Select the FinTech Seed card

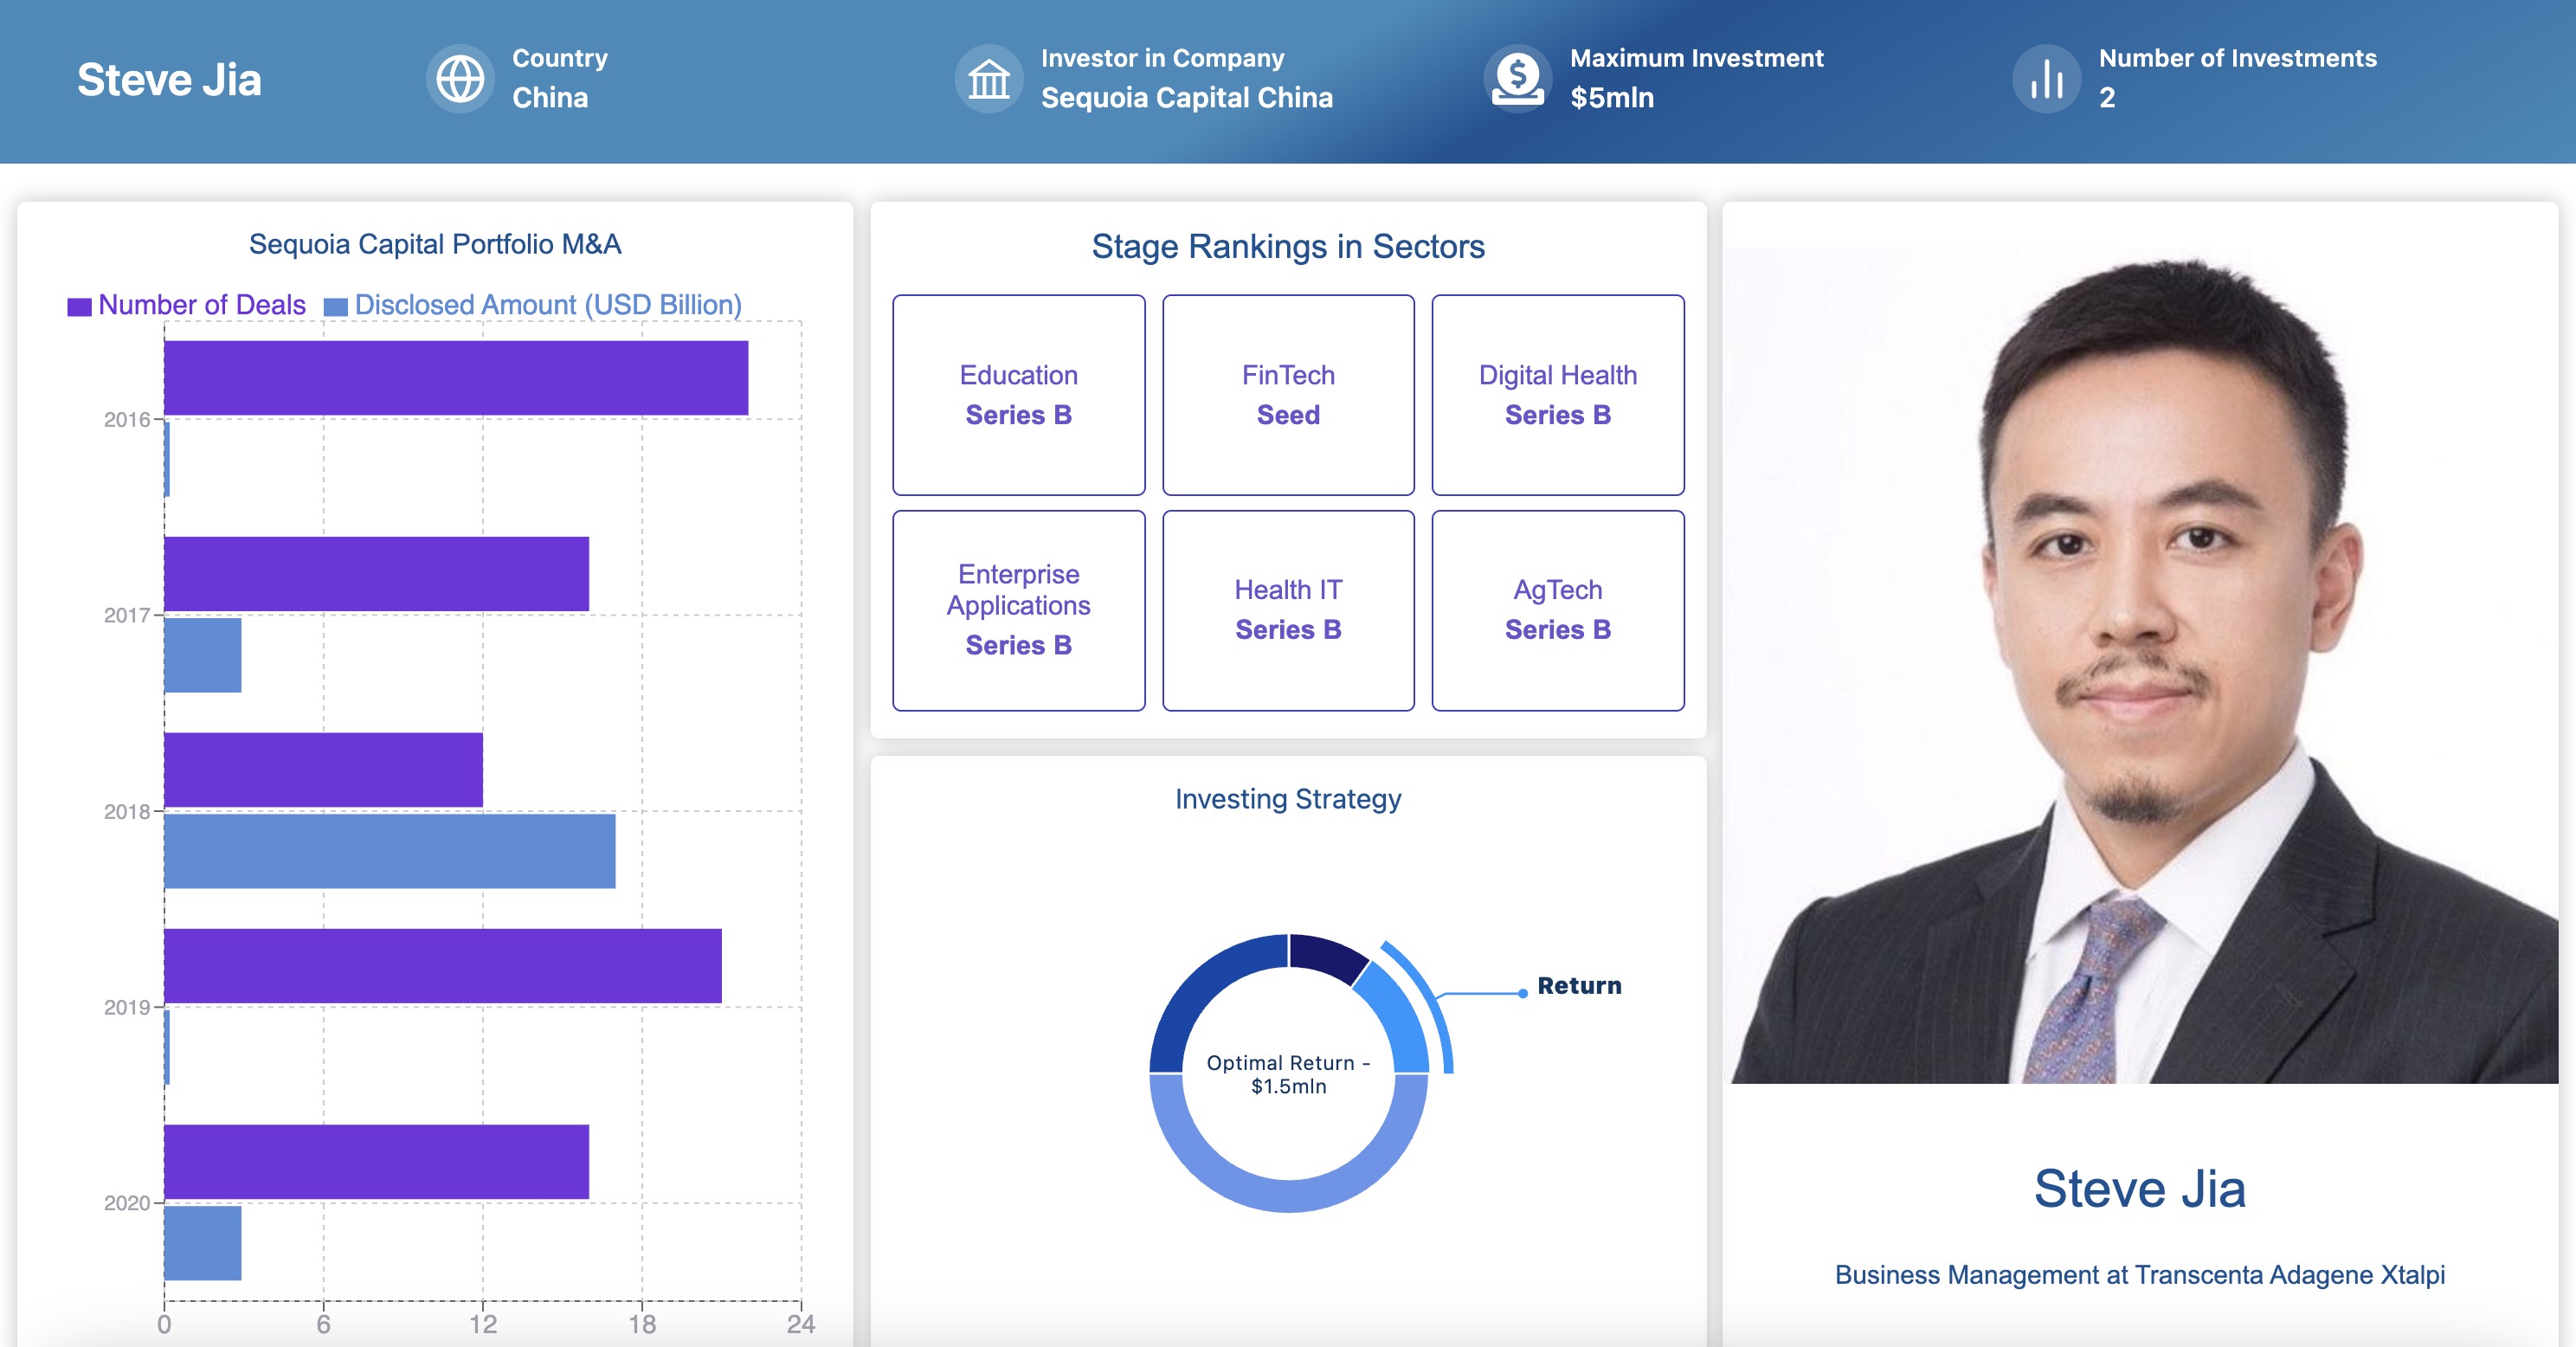[x=1288, y=395]
